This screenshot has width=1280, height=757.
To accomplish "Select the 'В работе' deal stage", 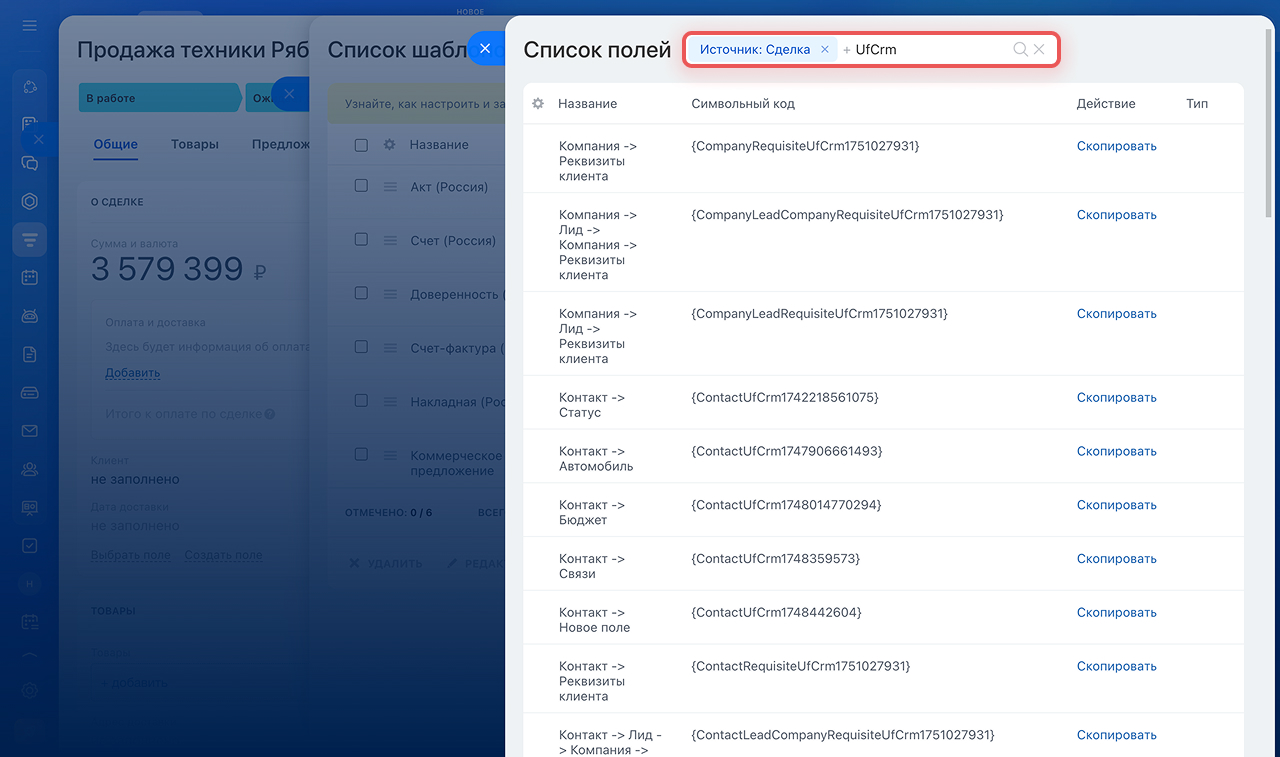I will coord(160,98).
